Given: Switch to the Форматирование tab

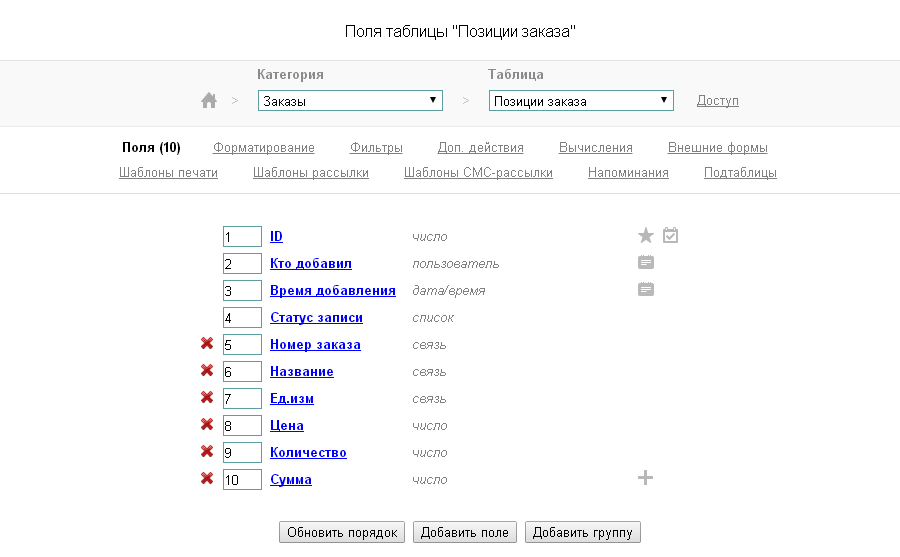Looking at the screenshot, I should click(x=264, y=148).
